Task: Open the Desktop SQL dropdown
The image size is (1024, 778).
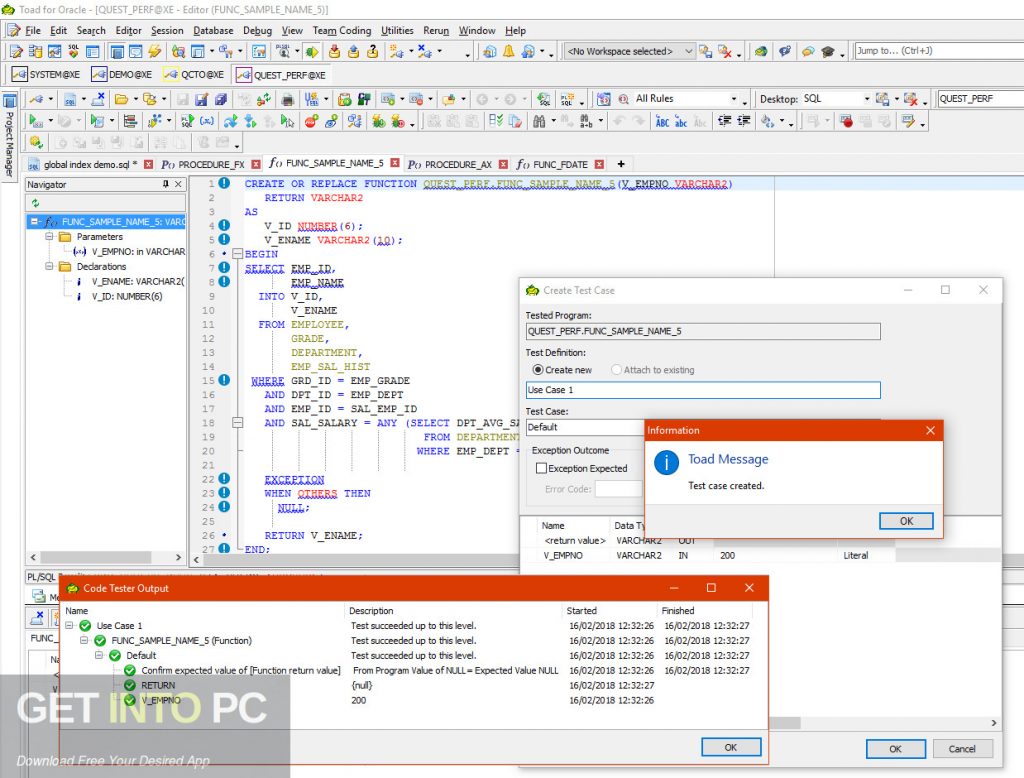Action: point(867,99)
